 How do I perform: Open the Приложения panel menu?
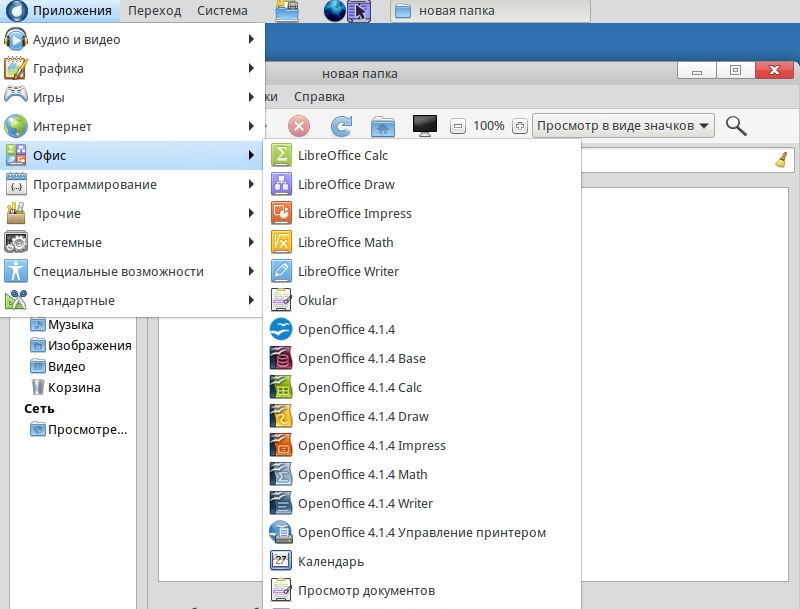pyautogui.click(x=60, y=11)
